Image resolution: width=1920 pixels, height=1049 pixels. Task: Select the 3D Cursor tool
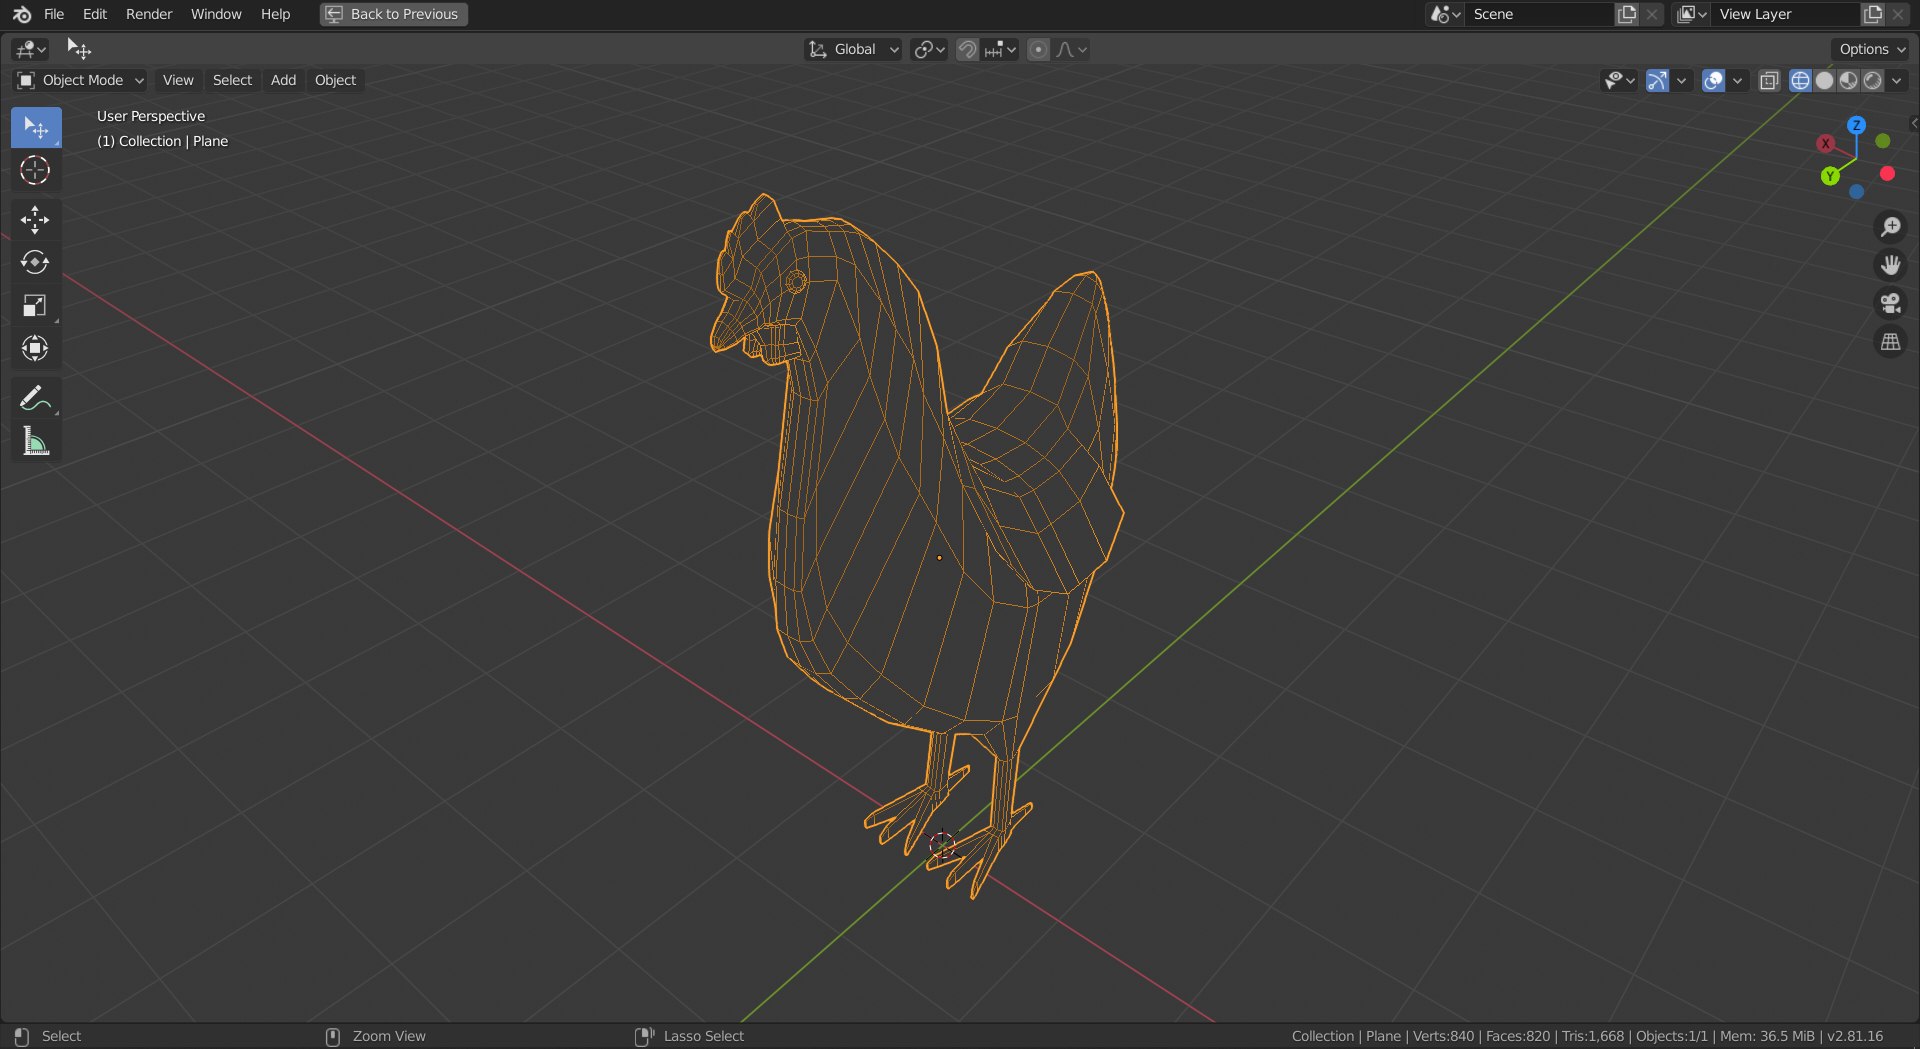point(36,170)
